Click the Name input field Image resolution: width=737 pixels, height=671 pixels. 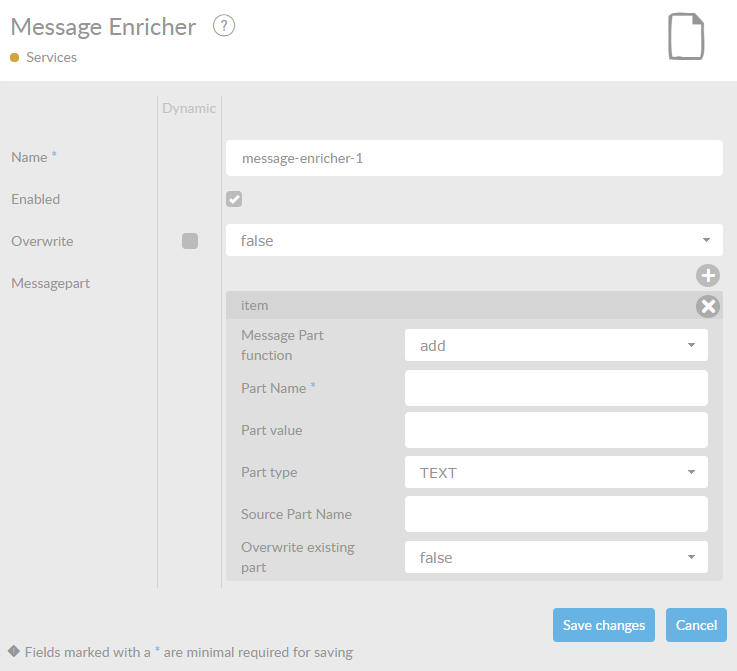tap(474, 157)
